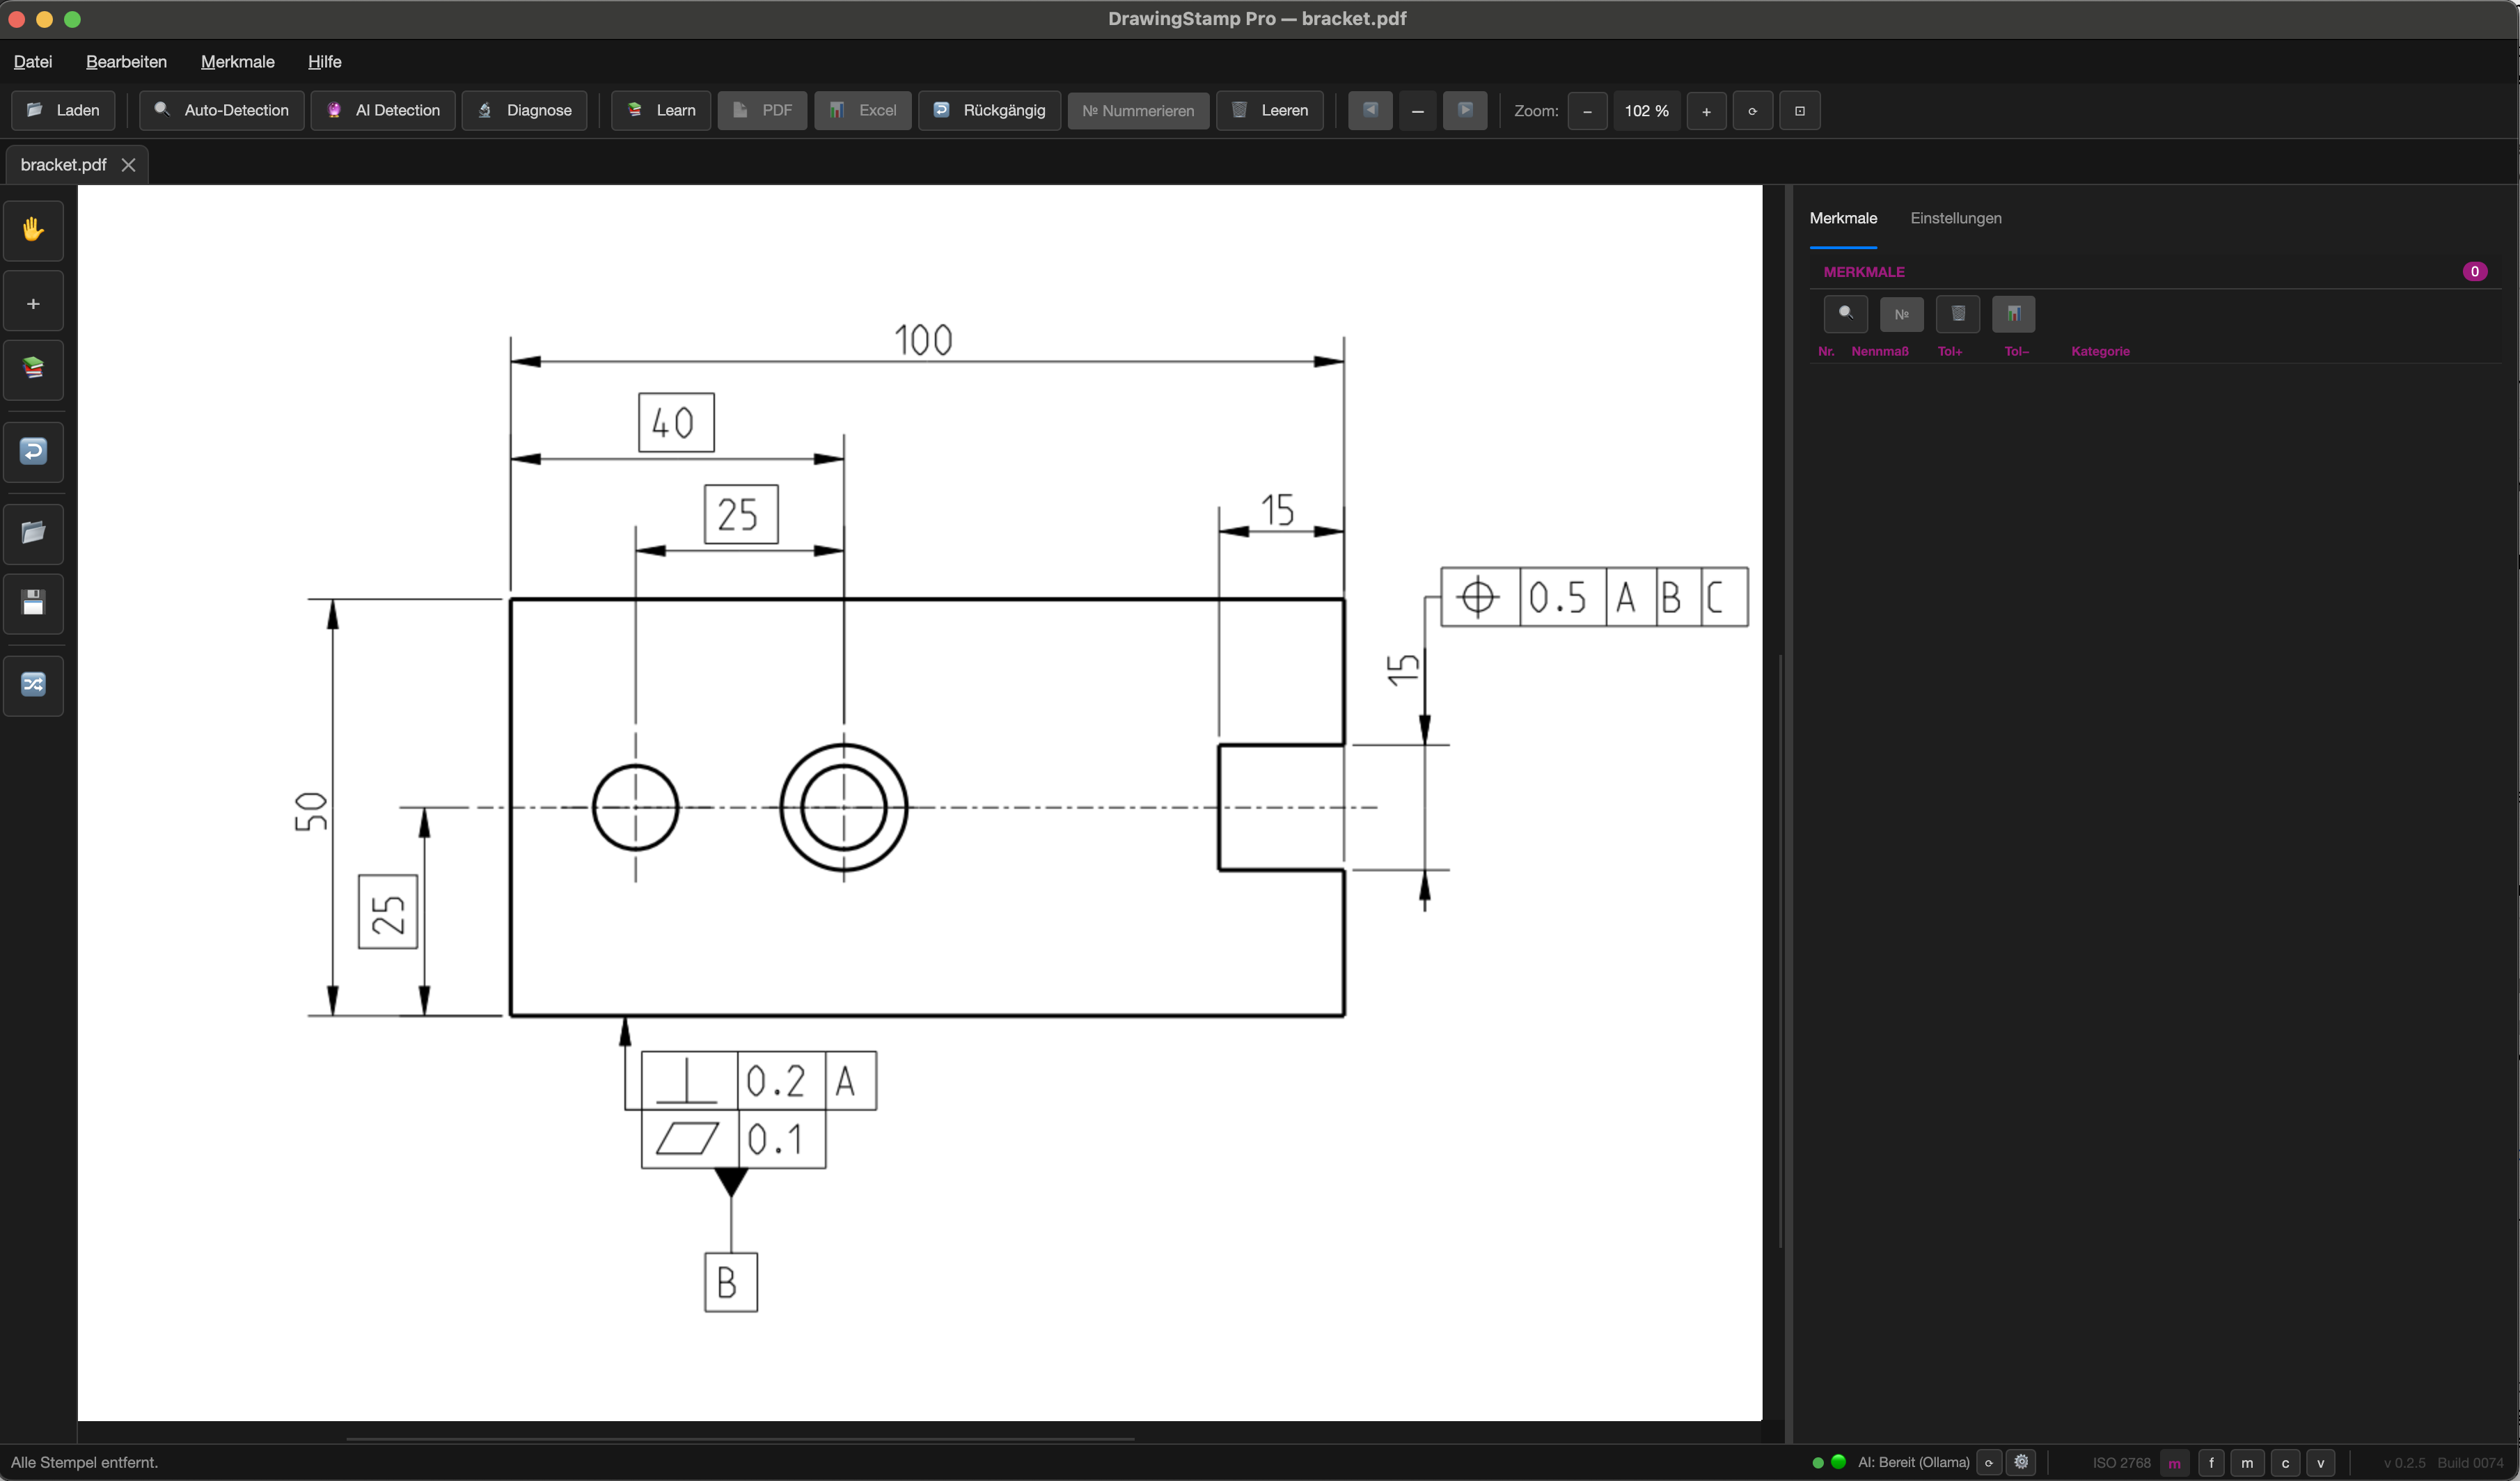Start AI Detection from the toolbar
Viewport: 2520px width, 1481px height.
(x=383, y=110)
